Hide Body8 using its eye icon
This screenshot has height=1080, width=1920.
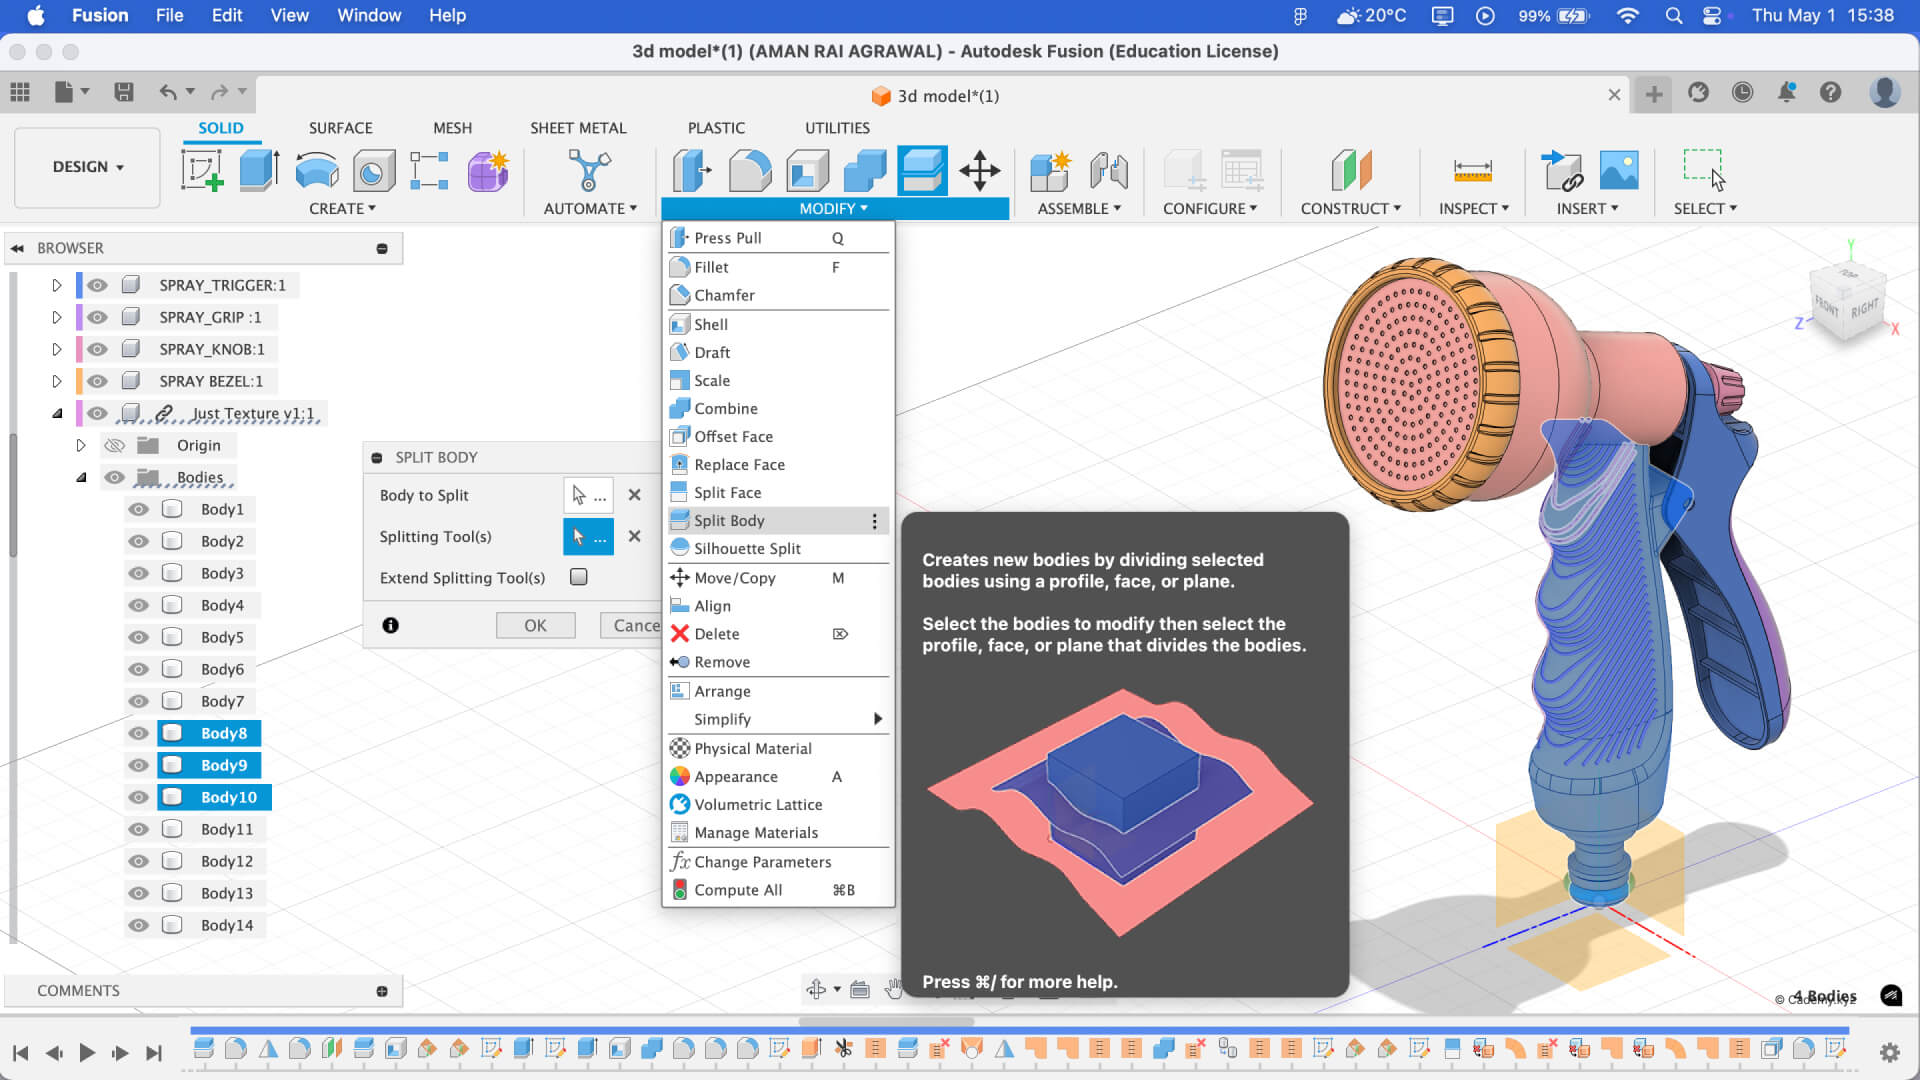(139, 733)
